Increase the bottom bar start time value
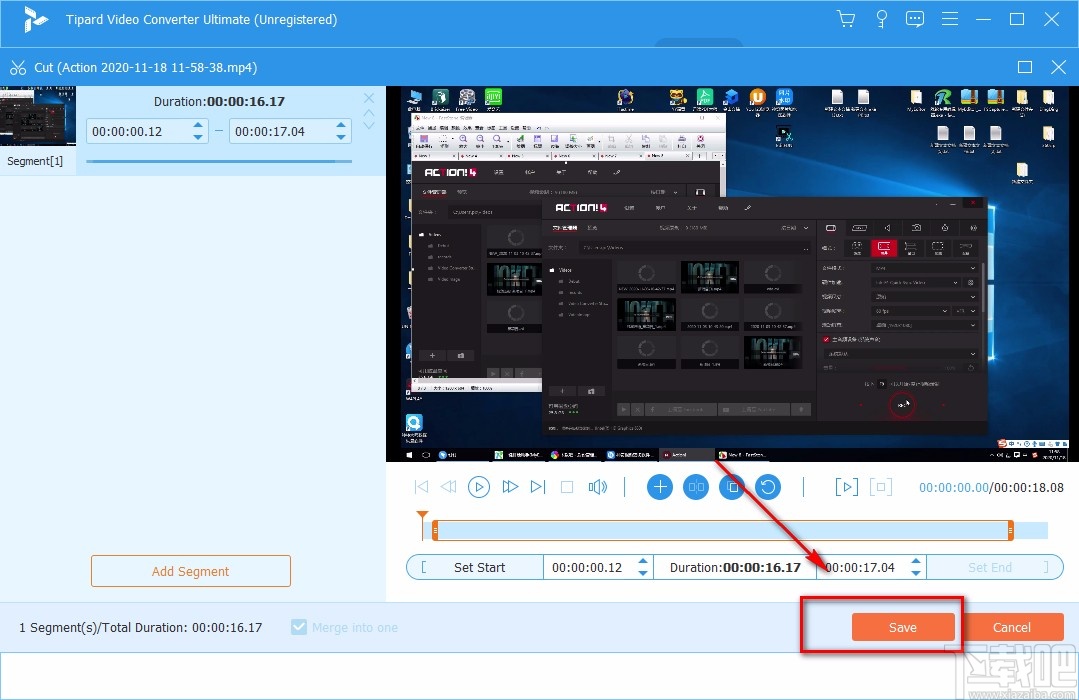Screen dimensions: 1079x700 [x=643, y=562]
